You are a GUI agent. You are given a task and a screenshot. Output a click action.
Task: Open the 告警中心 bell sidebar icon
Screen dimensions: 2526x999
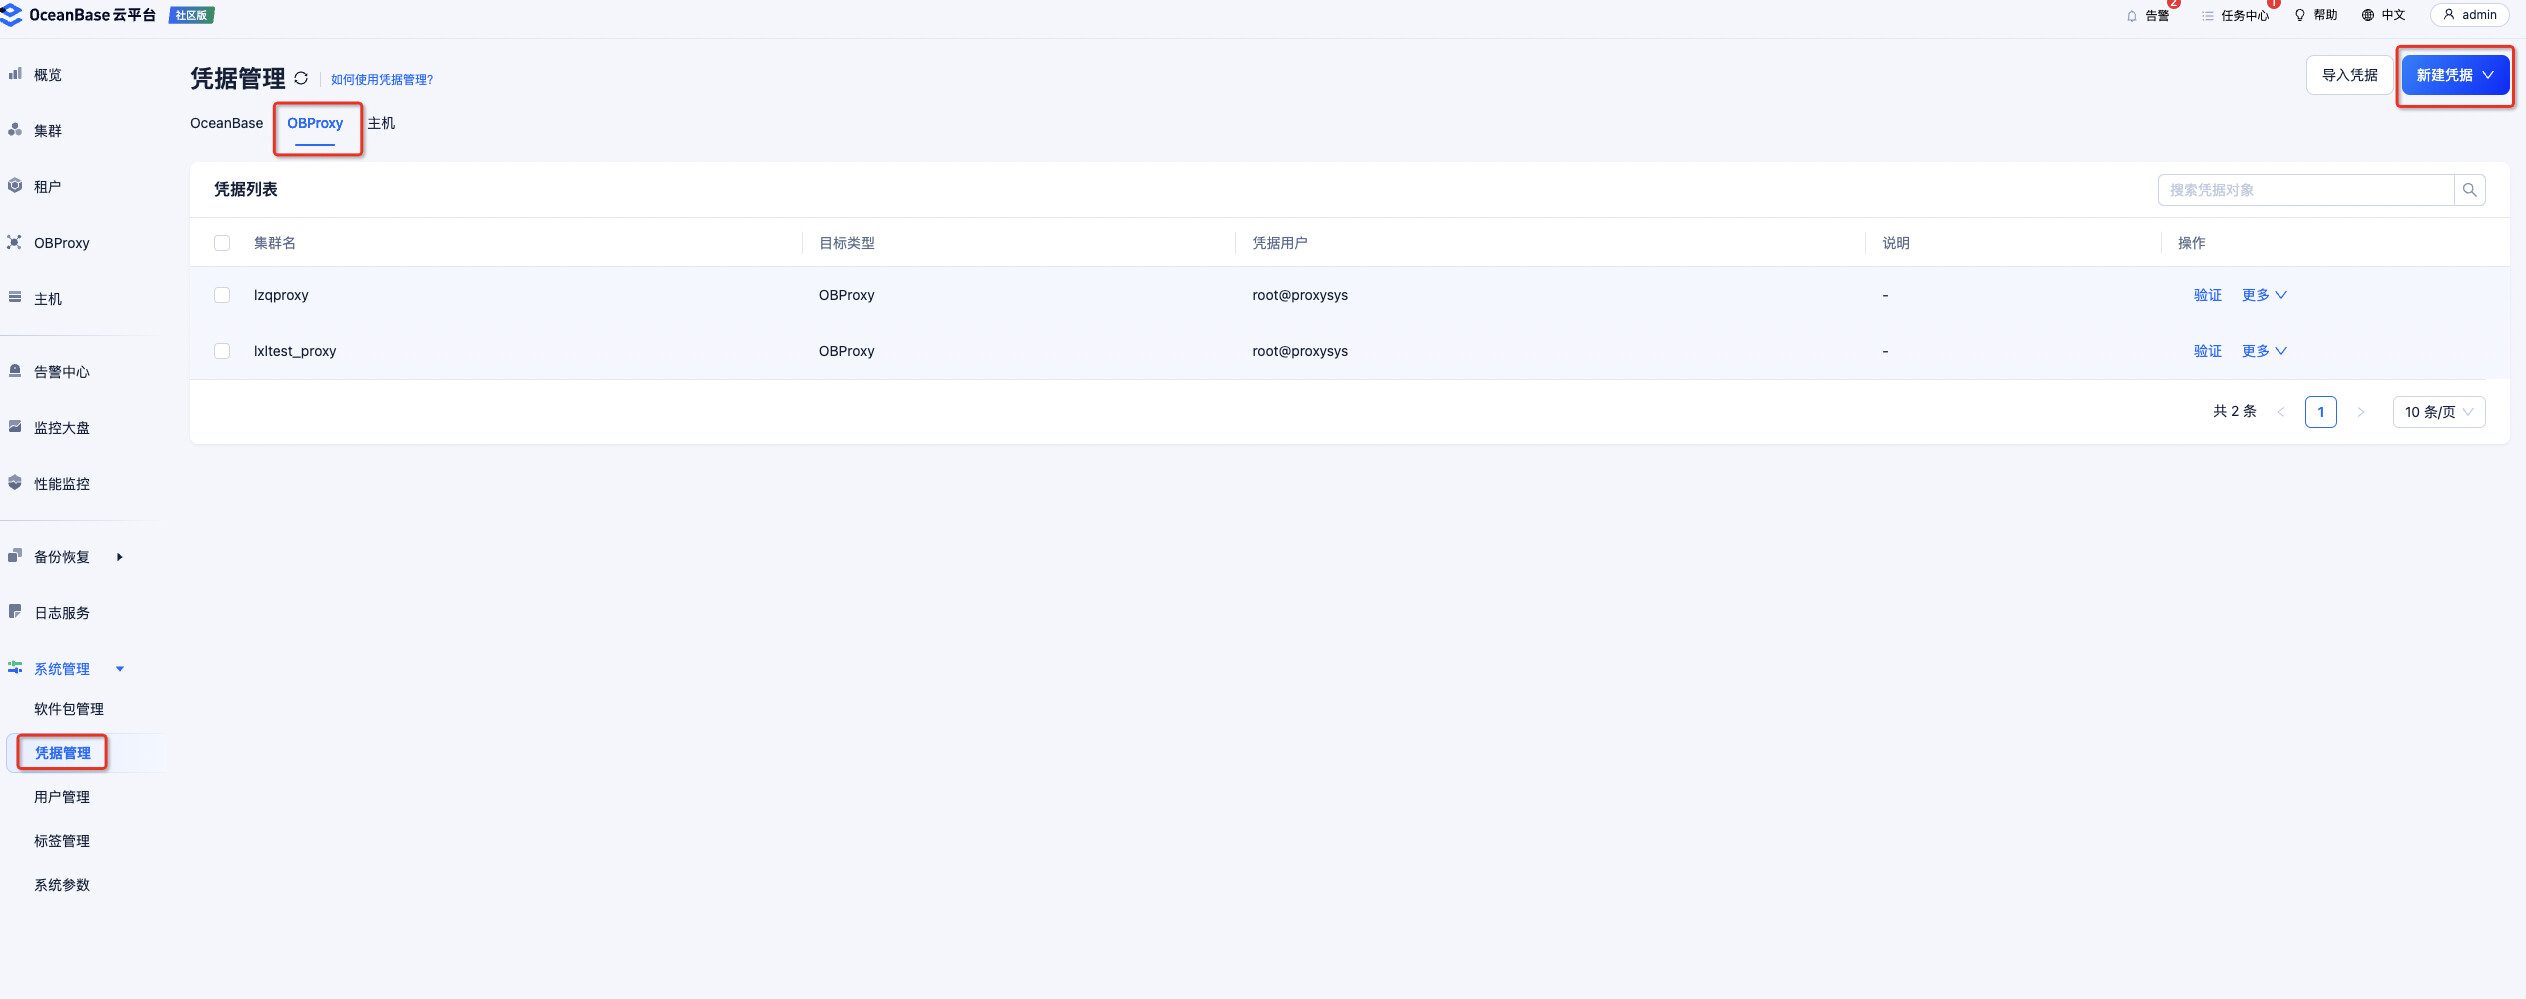click(15, 371)
